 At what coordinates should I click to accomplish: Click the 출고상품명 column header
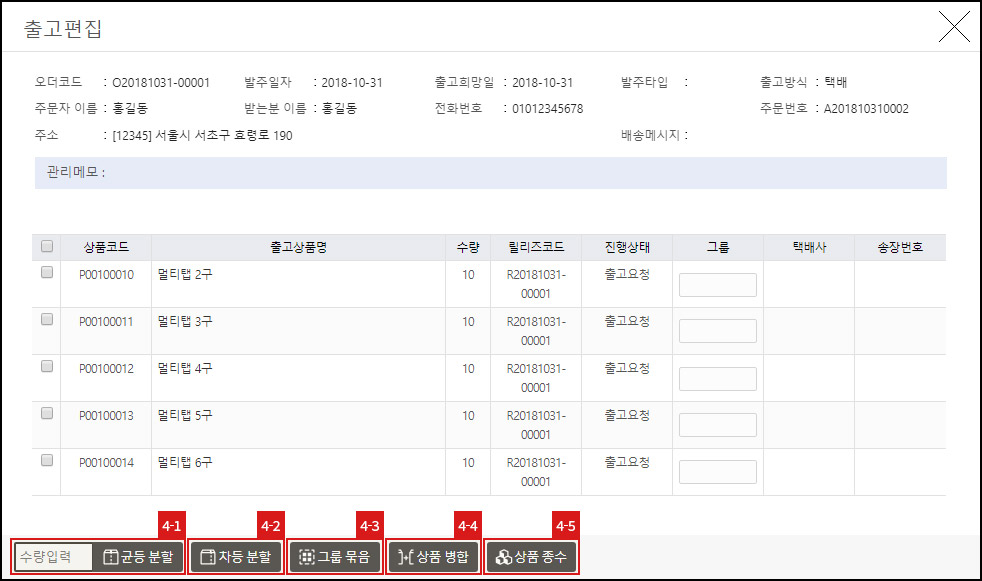click(300, 247)
